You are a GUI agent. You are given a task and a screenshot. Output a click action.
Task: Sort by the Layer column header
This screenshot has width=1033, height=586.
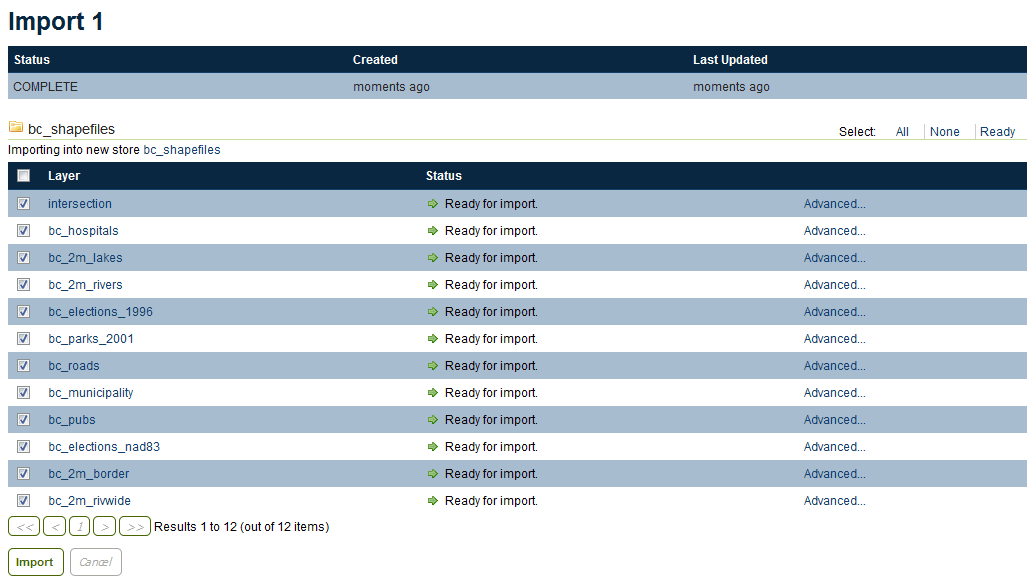point(64,176)
